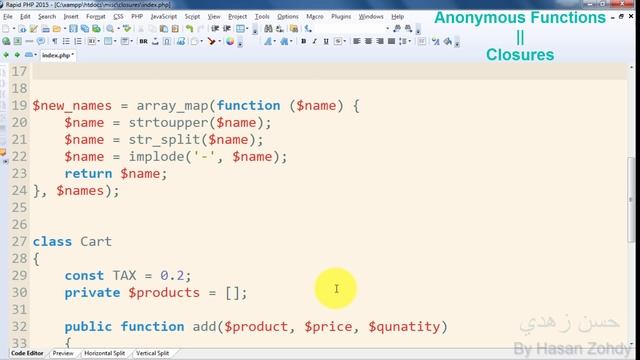Justify text alignment
This screenshot has width=640, height=360.
(x=391, y=41)
